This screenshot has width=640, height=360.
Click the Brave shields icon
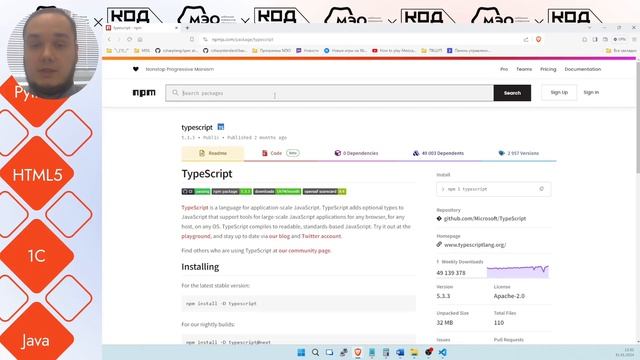538,40
